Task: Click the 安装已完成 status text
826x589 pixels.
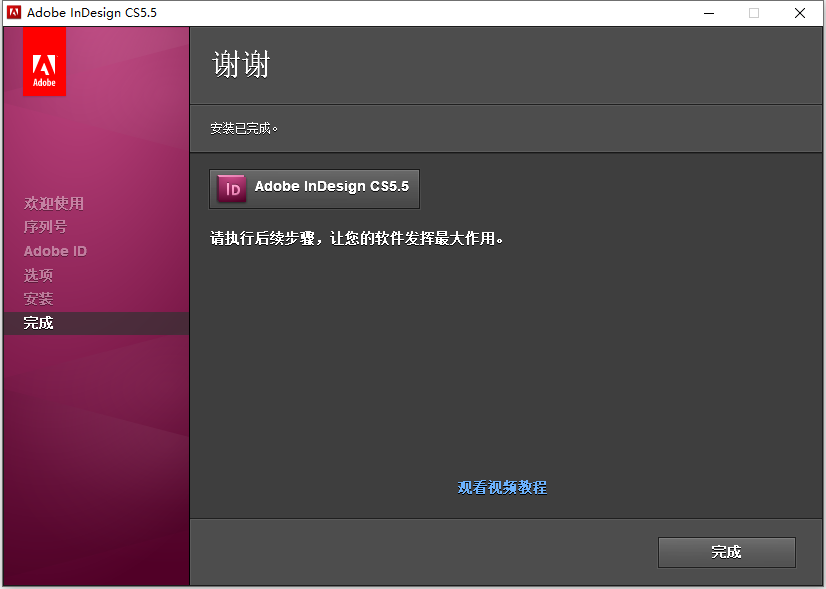Action: [x=244, y=129]
